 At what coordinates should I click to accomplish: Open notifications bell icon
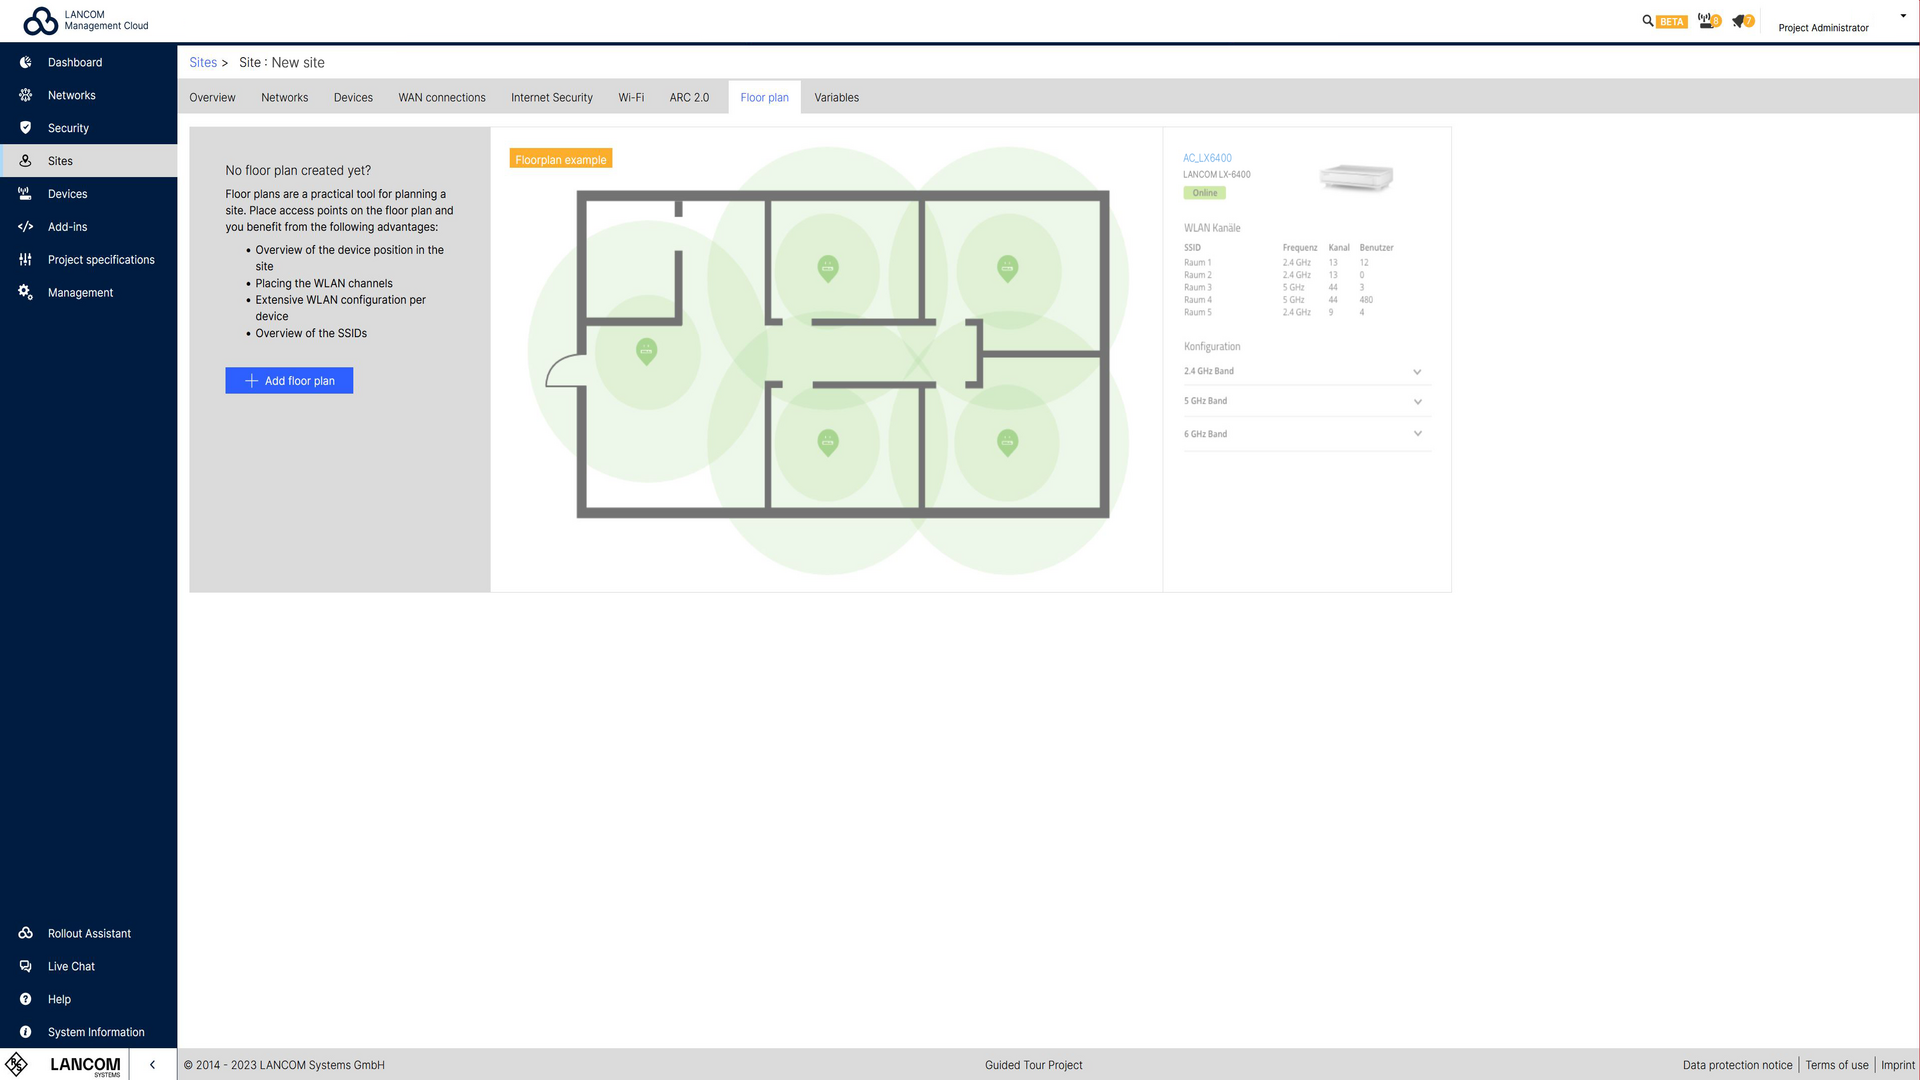click(1739, 20)
